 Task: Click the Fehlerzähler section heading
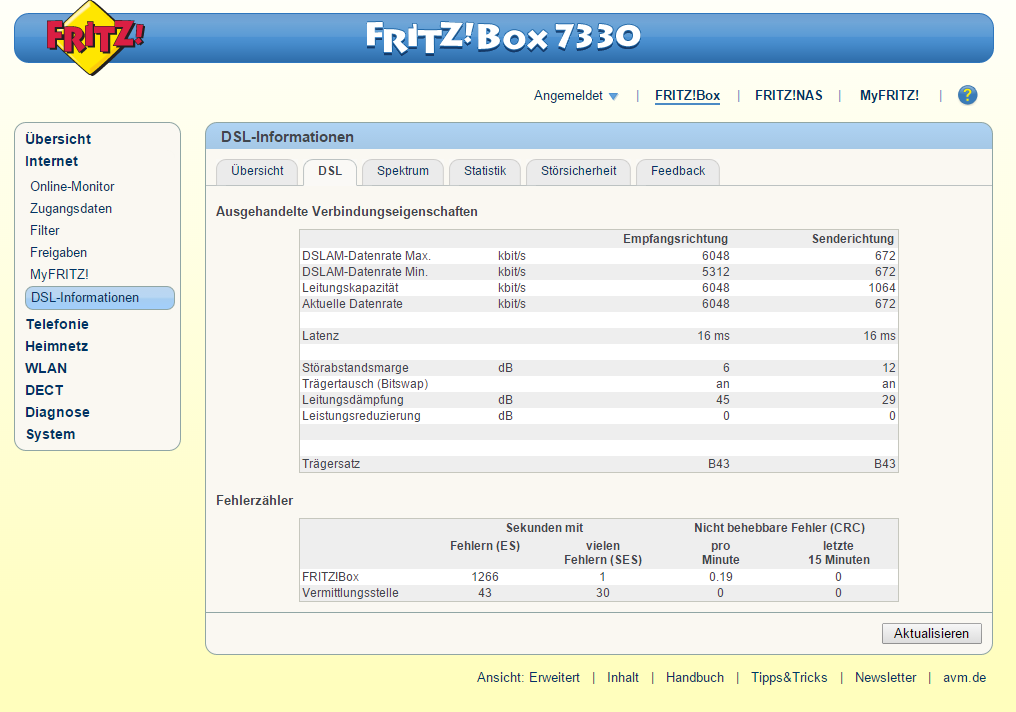254,501
